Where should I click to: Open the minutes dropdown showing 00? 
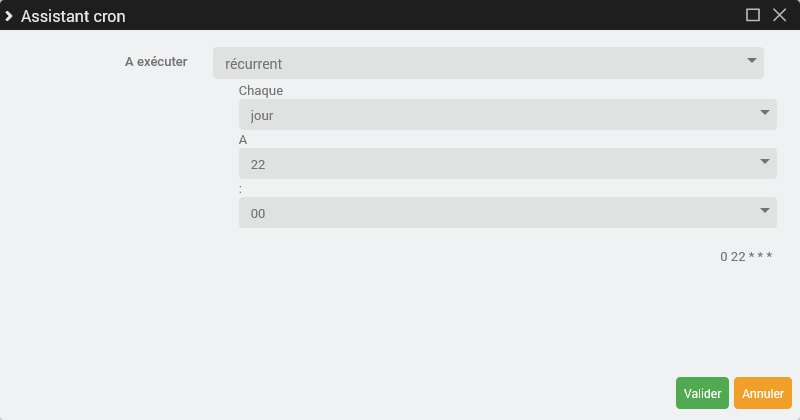pyautogui.click(x=500, y=213)
